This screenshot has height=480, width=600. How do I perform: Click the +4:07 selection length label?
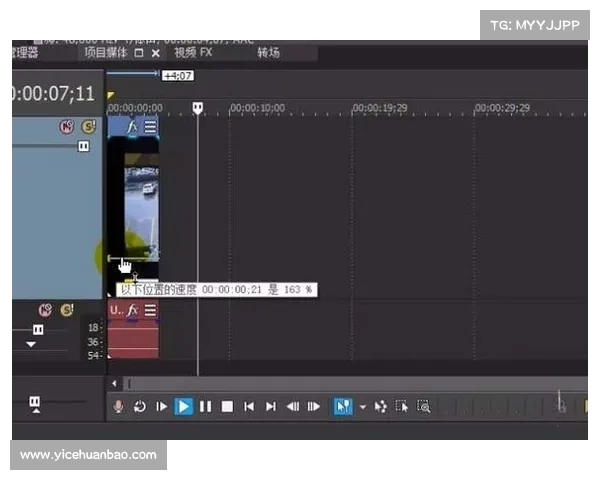pyautogui.click(x=178, y=75)
